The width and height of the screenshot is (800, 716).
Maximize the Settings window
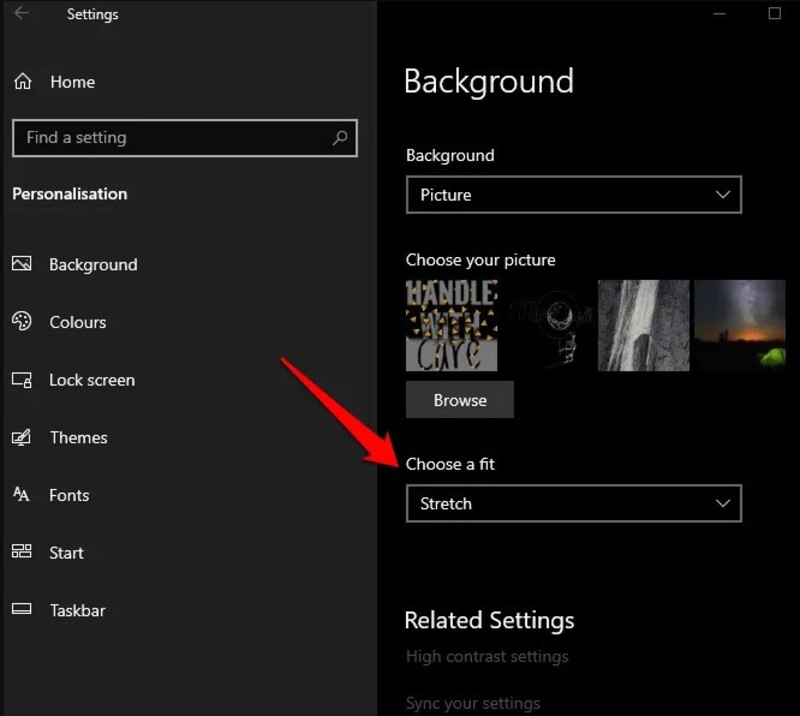(x=774, y=13)
